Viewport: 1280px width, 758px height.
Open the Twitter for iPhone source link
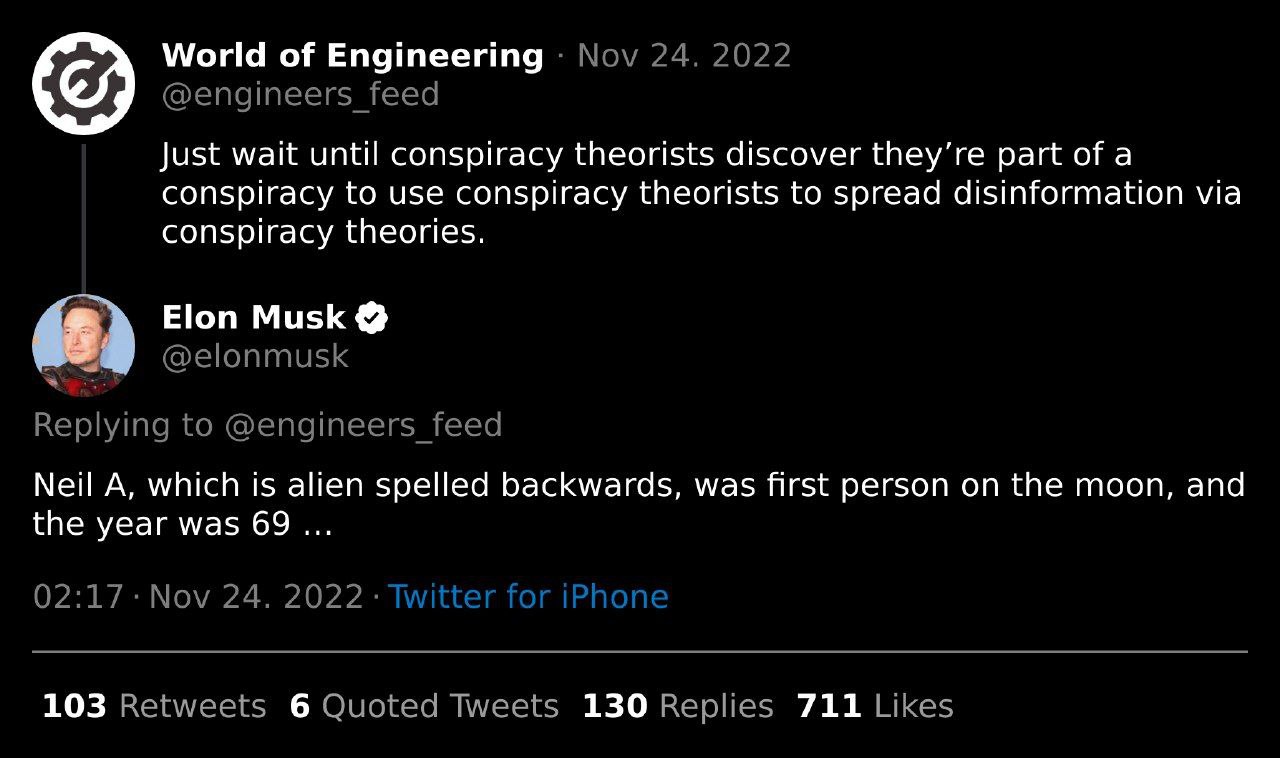[x=528, y=597]
